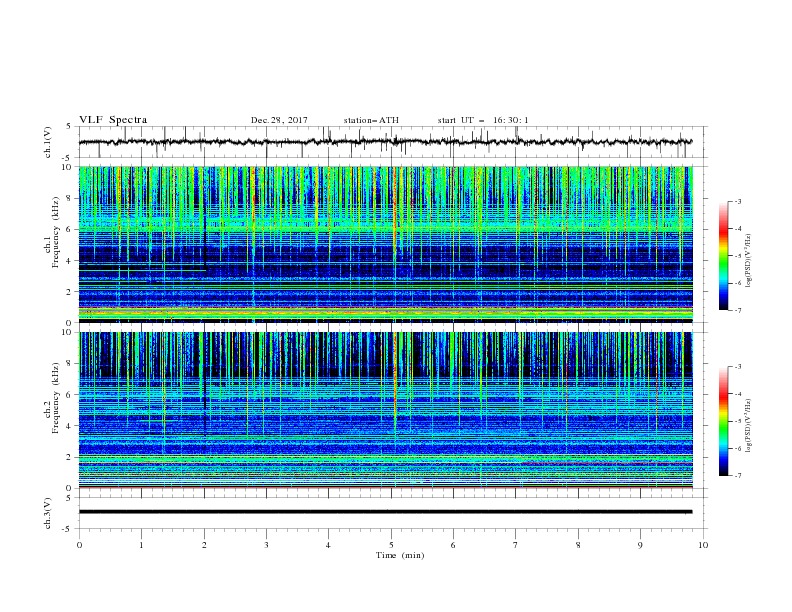This screenshot has height=612, width=792.
Task: Click time axis tick label "9"
Action: click(x=640, y=545)
